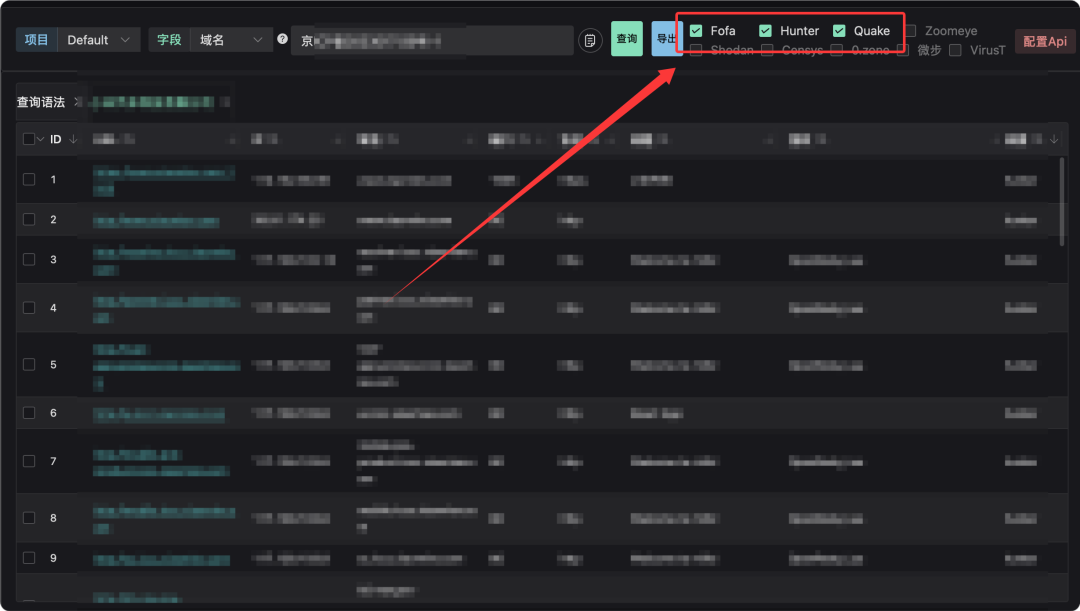Image resolution: width=1080 pixels, height=611 pixels.
Task: Sort table by ID arrow icon
Action: tap(73, 139)
